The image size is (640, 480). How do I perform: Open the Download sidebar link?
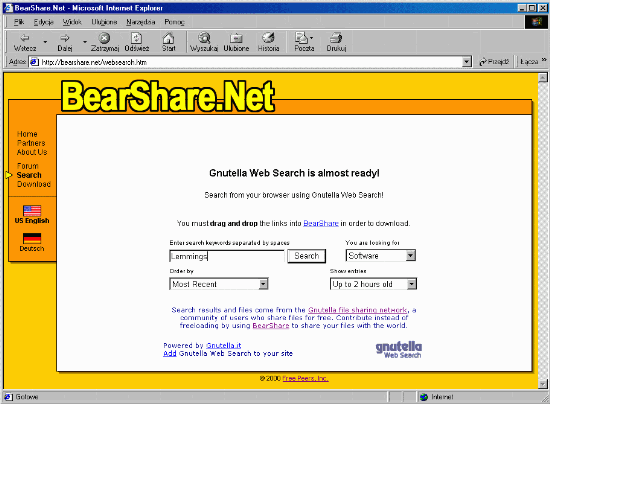[x=34, y=184]
